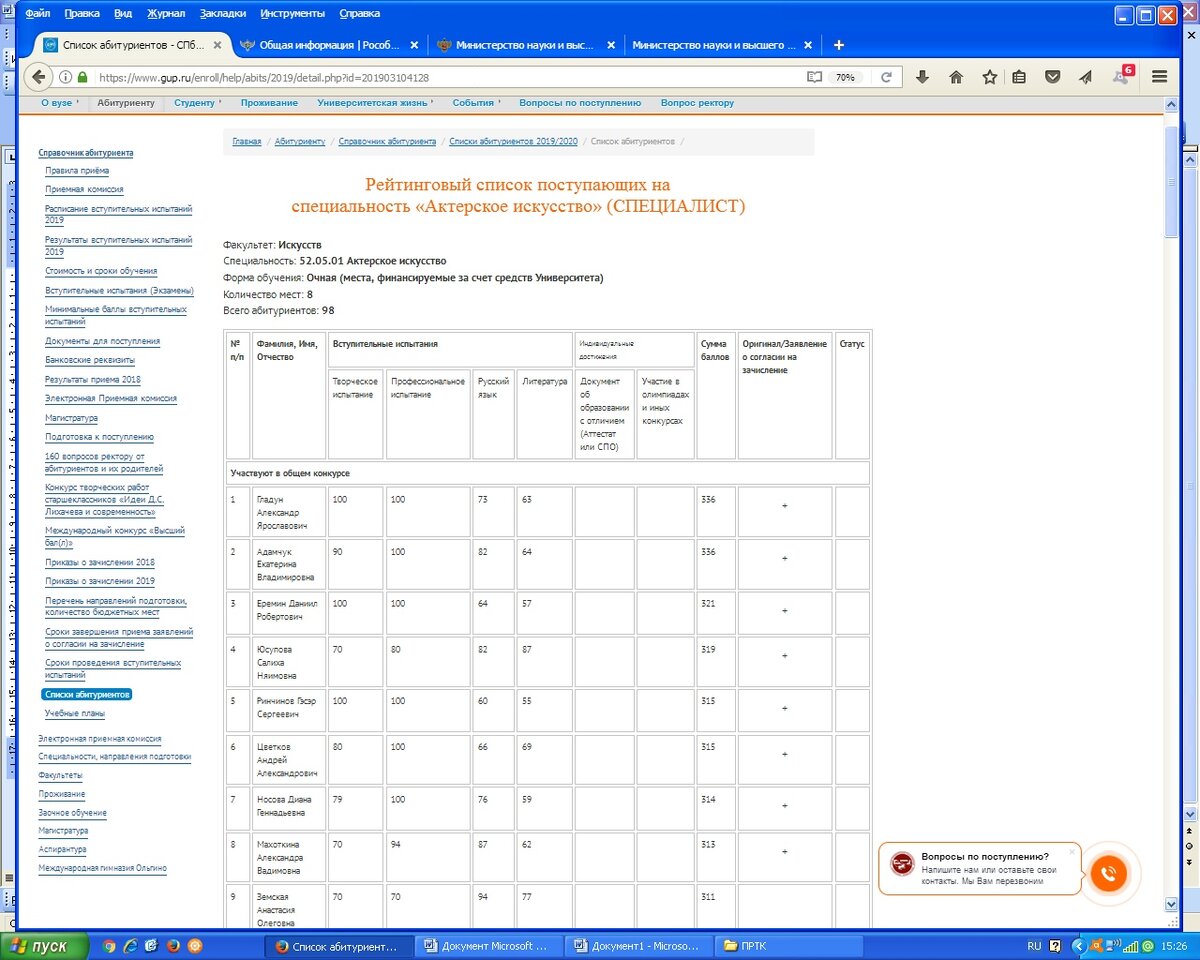Click network signal bars tray icon
This screenshot has height=960, width=1200.
1132,945
